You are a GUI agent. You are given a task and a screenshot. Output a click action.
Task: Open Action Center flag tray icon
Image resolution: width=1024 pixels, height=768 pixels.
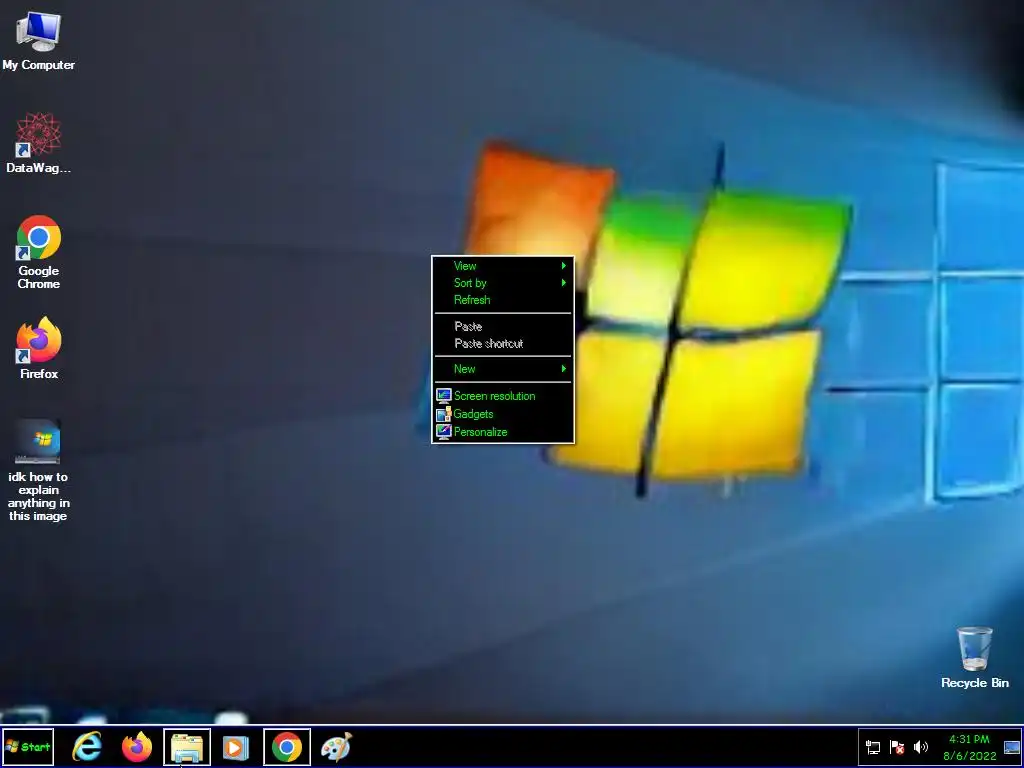coord(897,747)
